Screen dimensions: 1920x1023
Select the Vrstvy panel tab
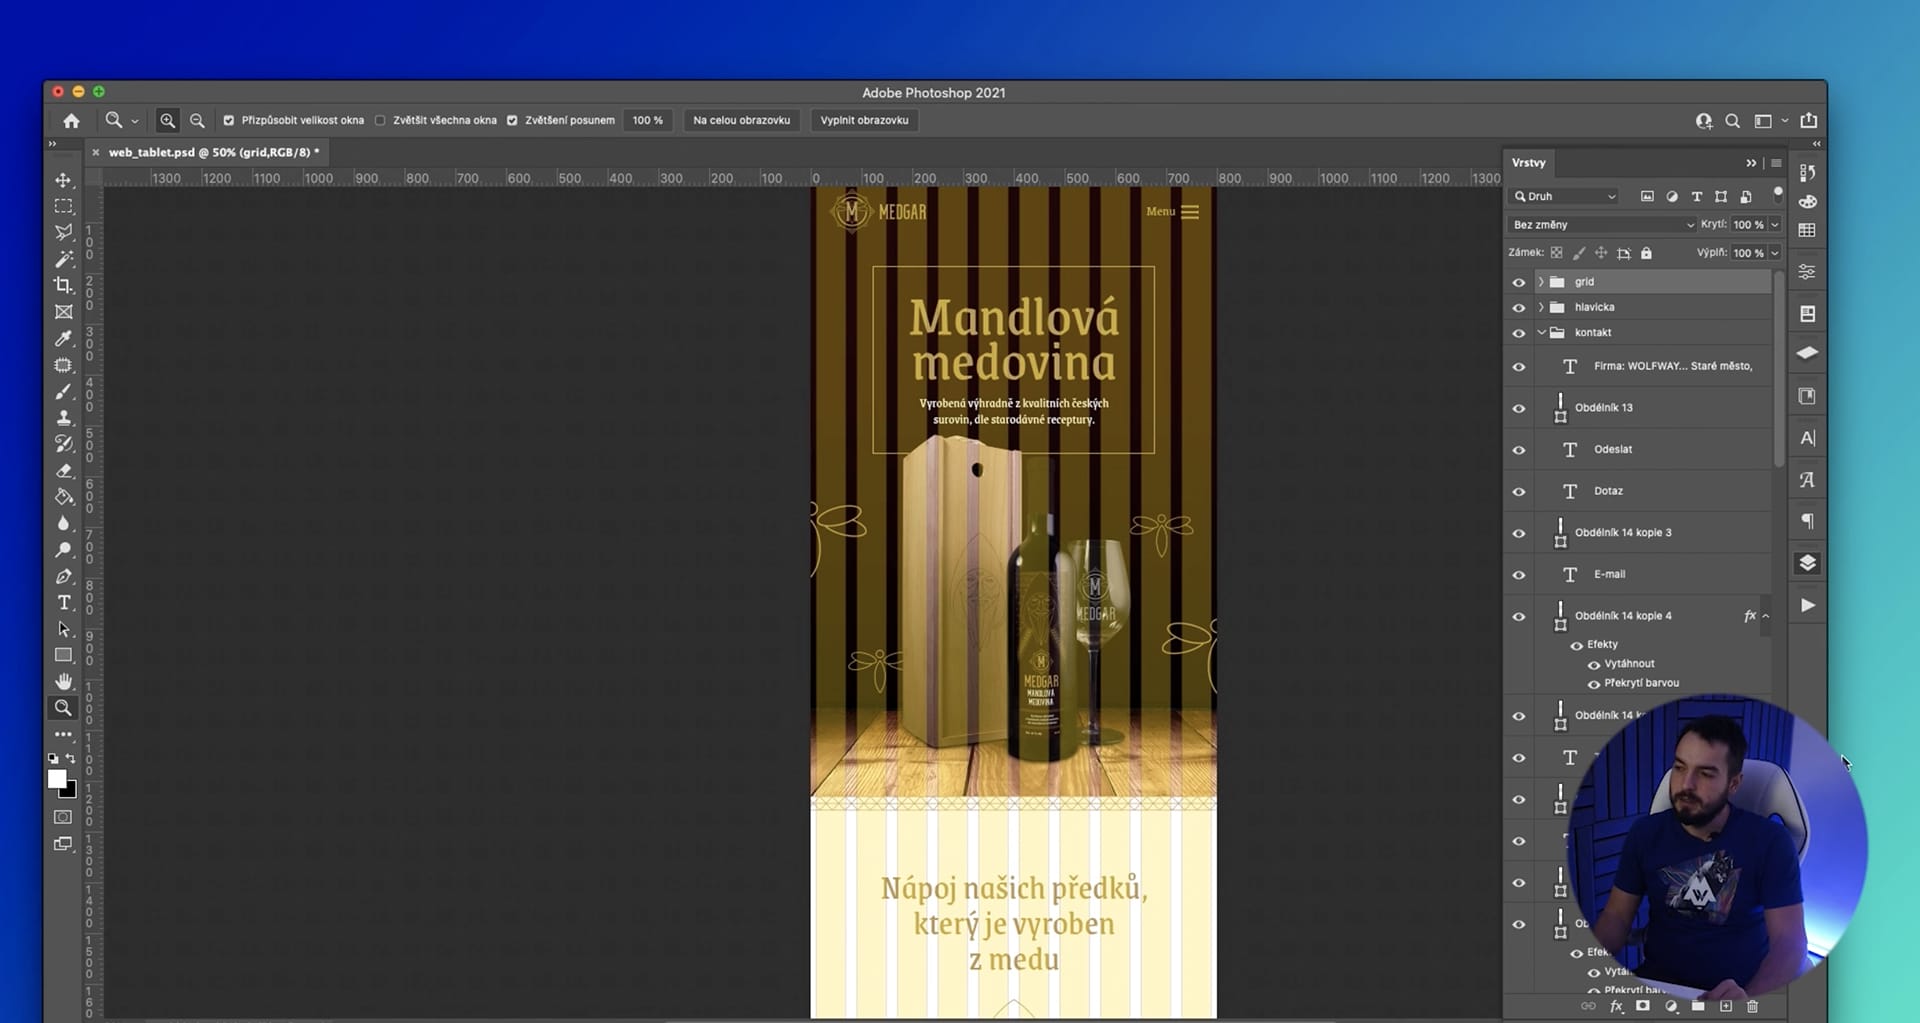click(1528, 162)
